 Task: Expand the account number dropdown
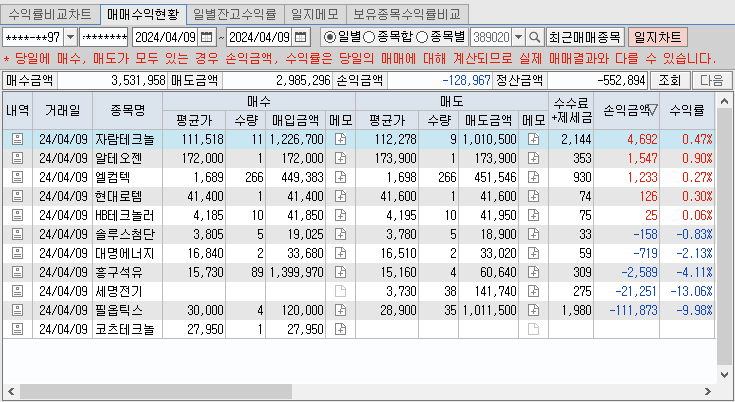point(70,37)
